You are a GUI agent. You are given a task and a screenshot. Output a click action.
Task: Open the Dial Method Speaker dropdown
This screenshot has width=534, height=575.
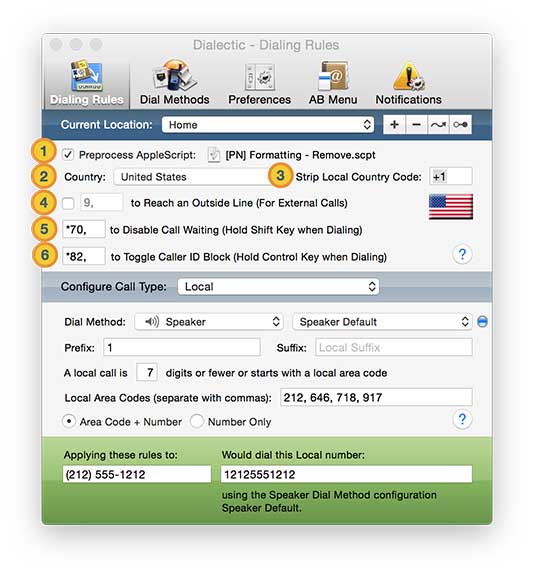click(x=209, y=322)
